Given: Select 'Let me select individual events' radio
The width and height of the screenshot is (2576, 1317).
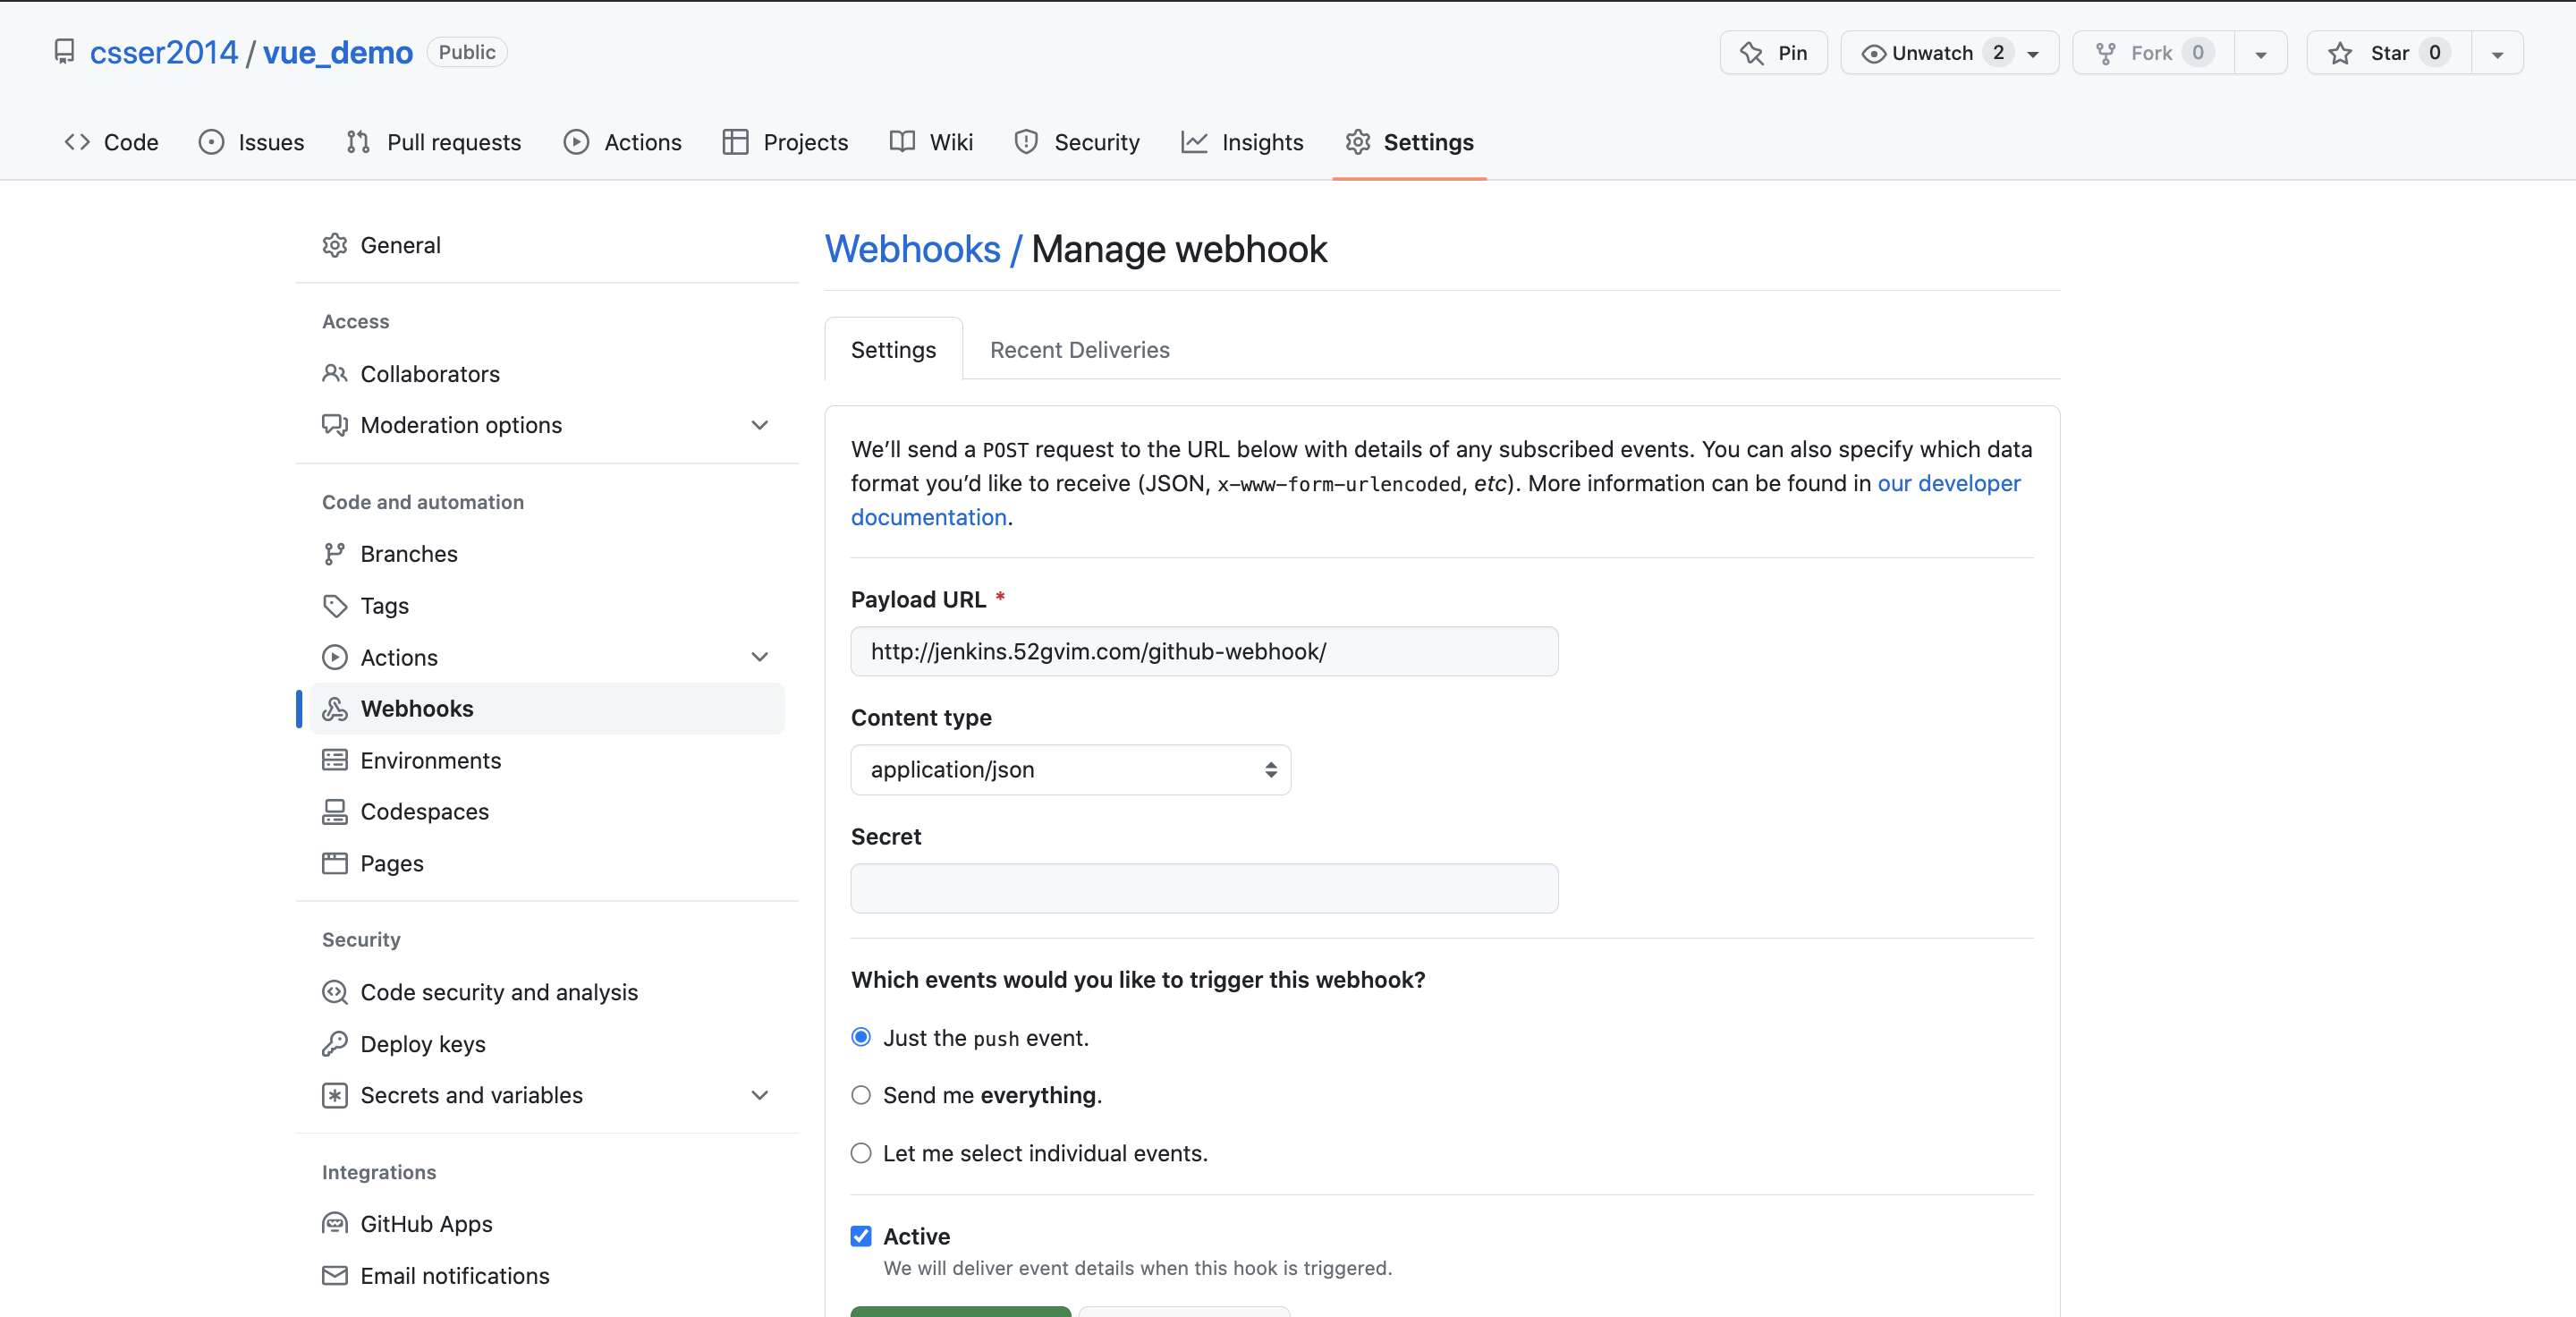Looking at the screenshot, I should click(x=861, y=1153).
